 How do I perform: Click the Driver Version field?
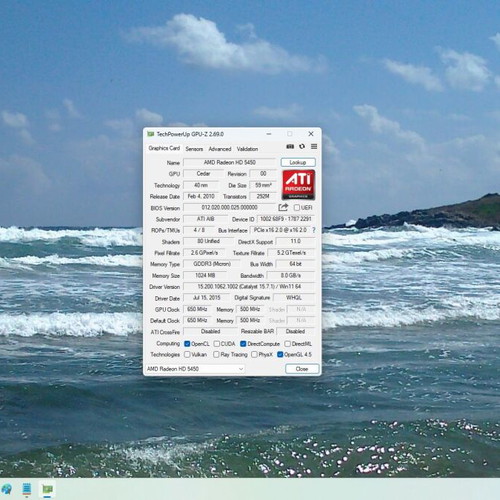pyautogui.click(x=249, y=287)
